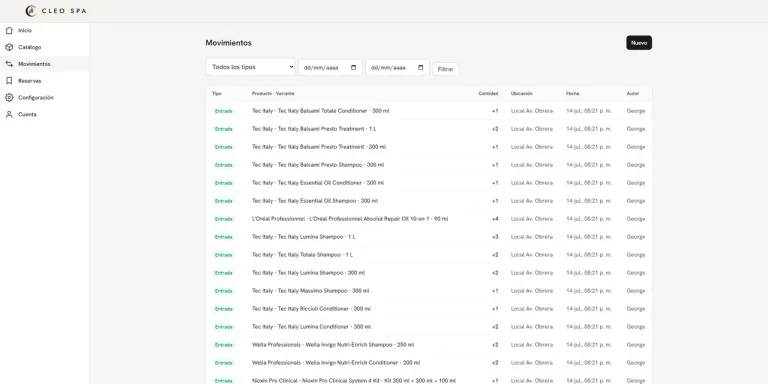Viewport: 768px width, 384px height.
Task: Select Tec Italy Totale Shampoo 1 L row
Action: [429, 255]
